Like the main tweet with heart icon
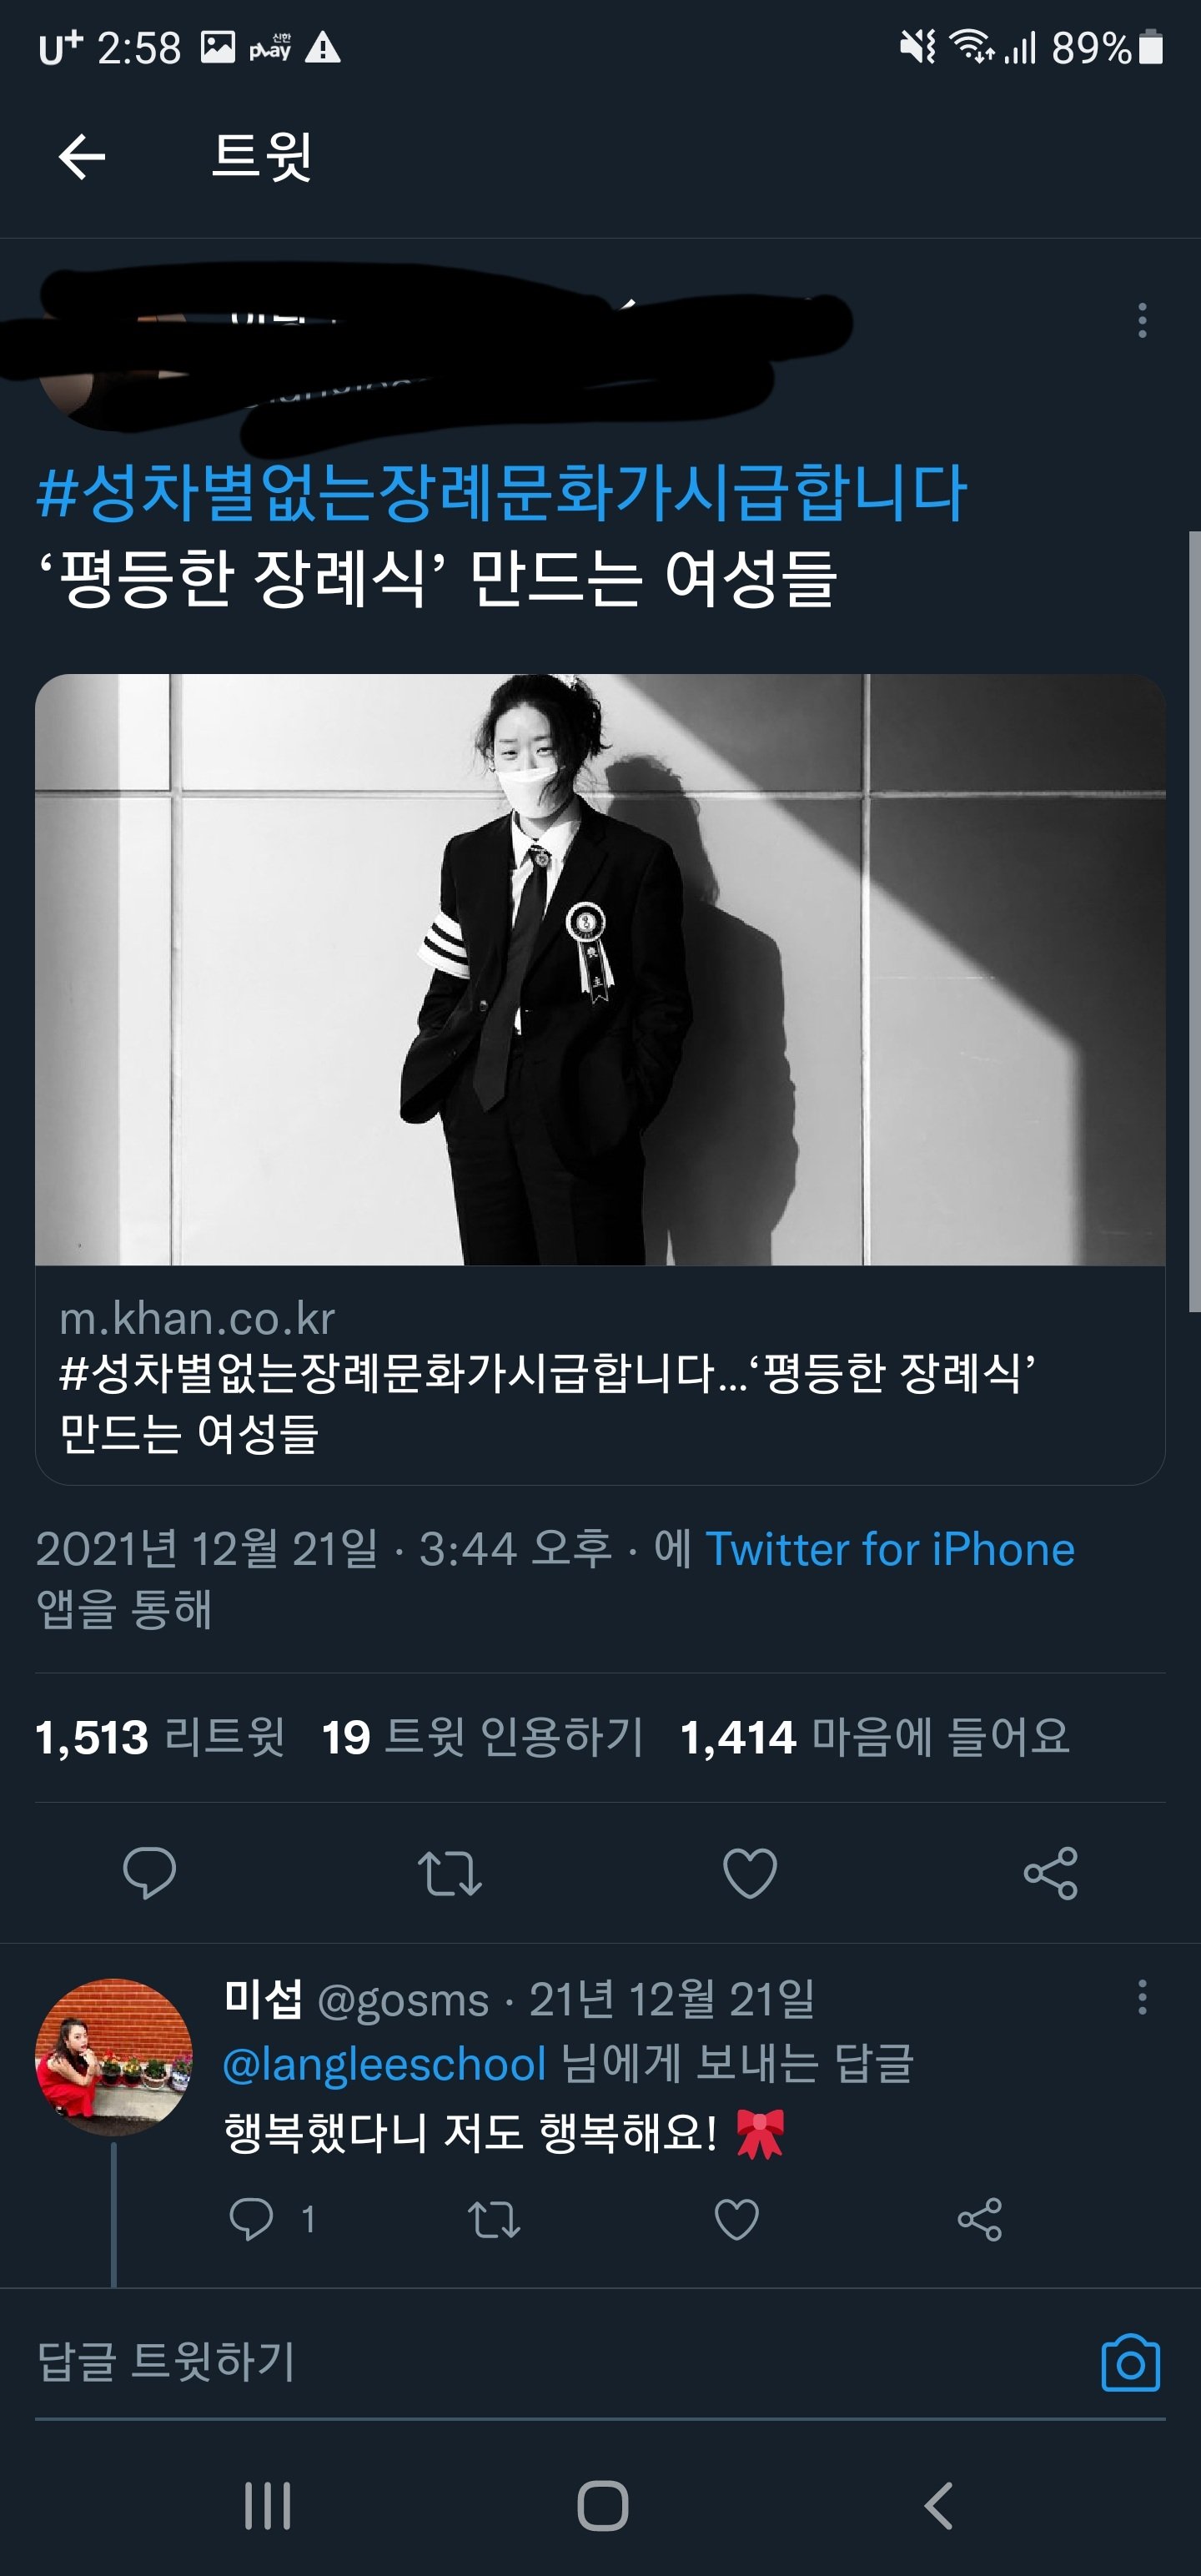Image resolution: width=1201 pixels, height=2576 pixels. click(x=750, y=1873)
